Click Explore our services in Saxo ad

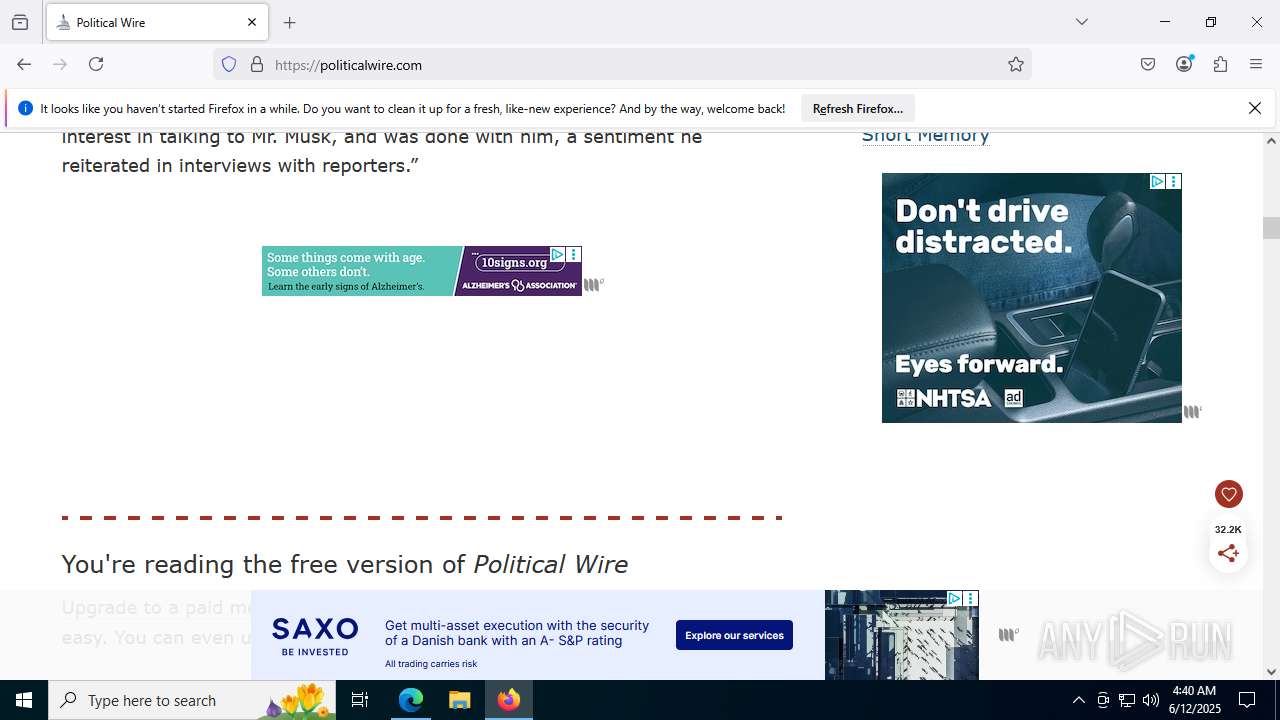734,635
